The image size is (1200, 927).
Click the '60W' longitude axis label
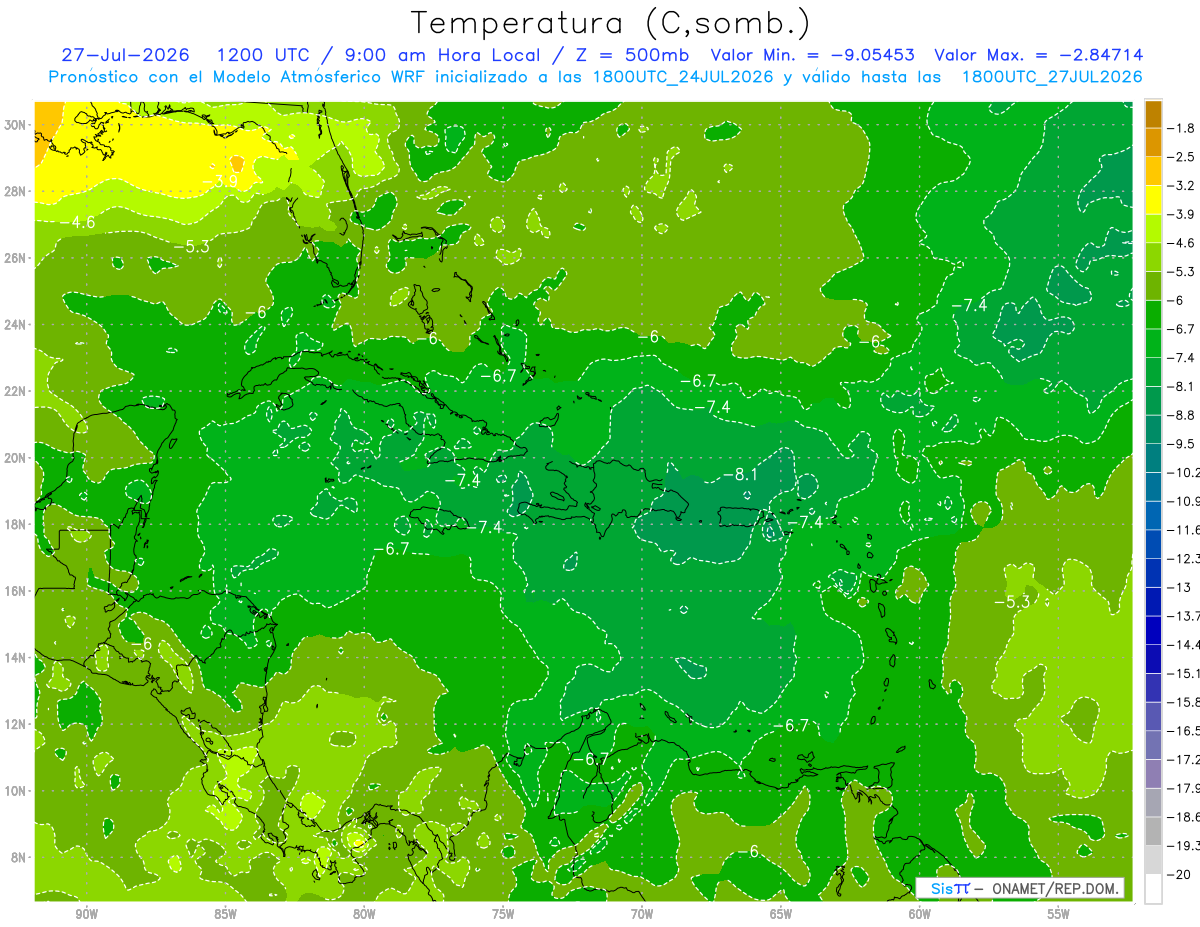[920, 914]
